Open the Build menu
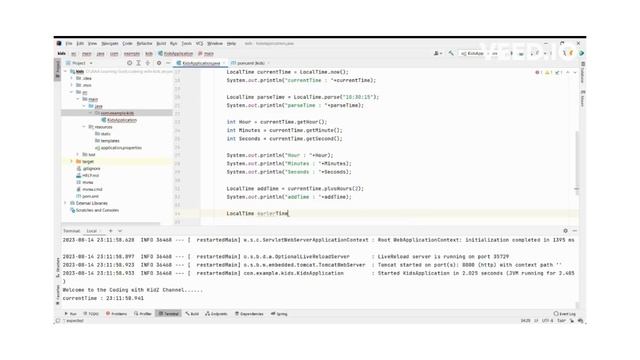 pos(161,43)
